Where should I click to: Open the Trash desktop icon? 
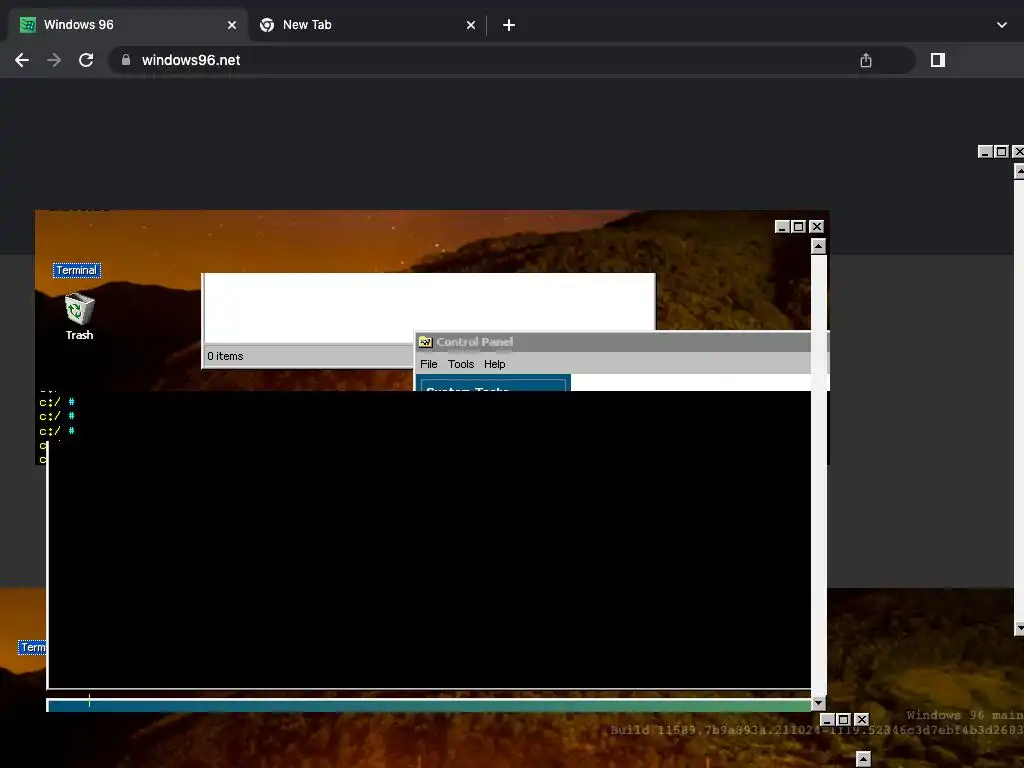(x=79, y=317)
